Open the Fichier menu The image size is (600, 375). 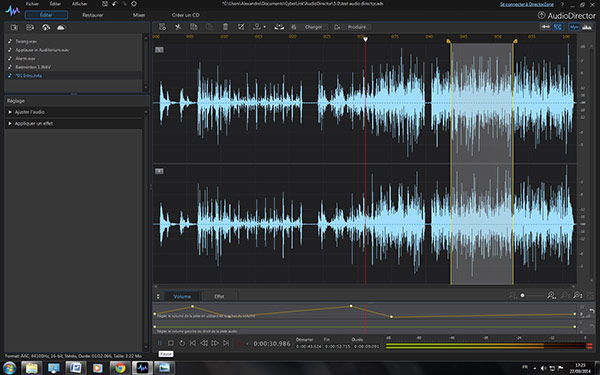coord(32,4)
